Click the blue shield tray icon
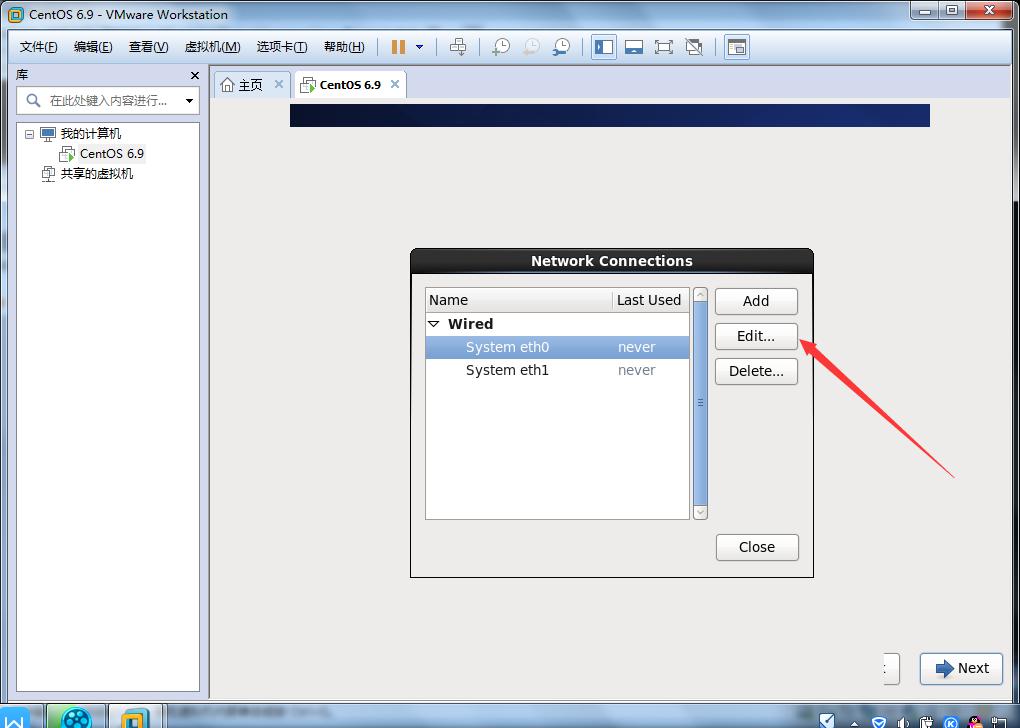Screen dimensions: 1020x728 coord(879,721)
